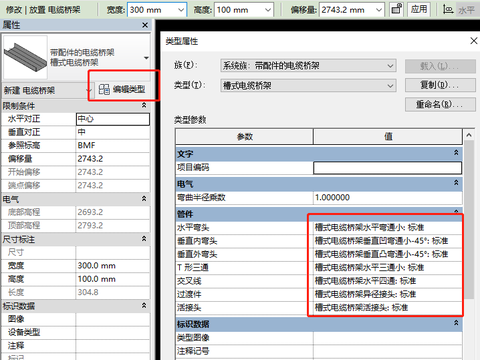480x360 pixels.
Task: Click the 应用 button in options bar
Action: (x=419, y=9)
